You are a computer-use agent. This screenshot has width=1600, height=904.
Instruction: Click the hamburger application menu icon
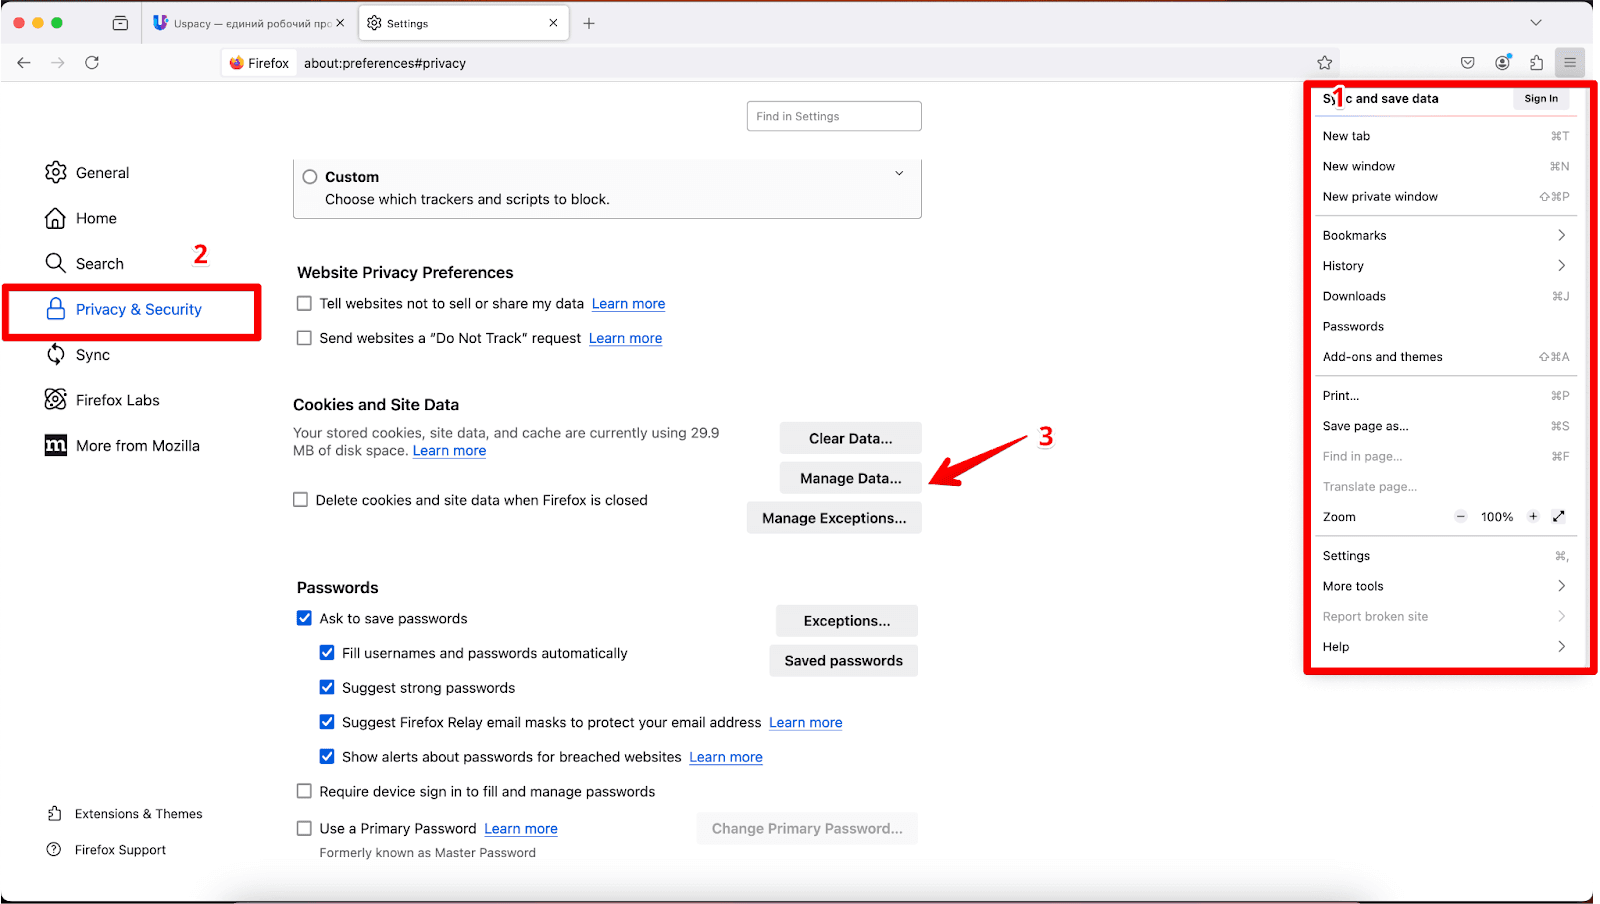pos(1570,63)
